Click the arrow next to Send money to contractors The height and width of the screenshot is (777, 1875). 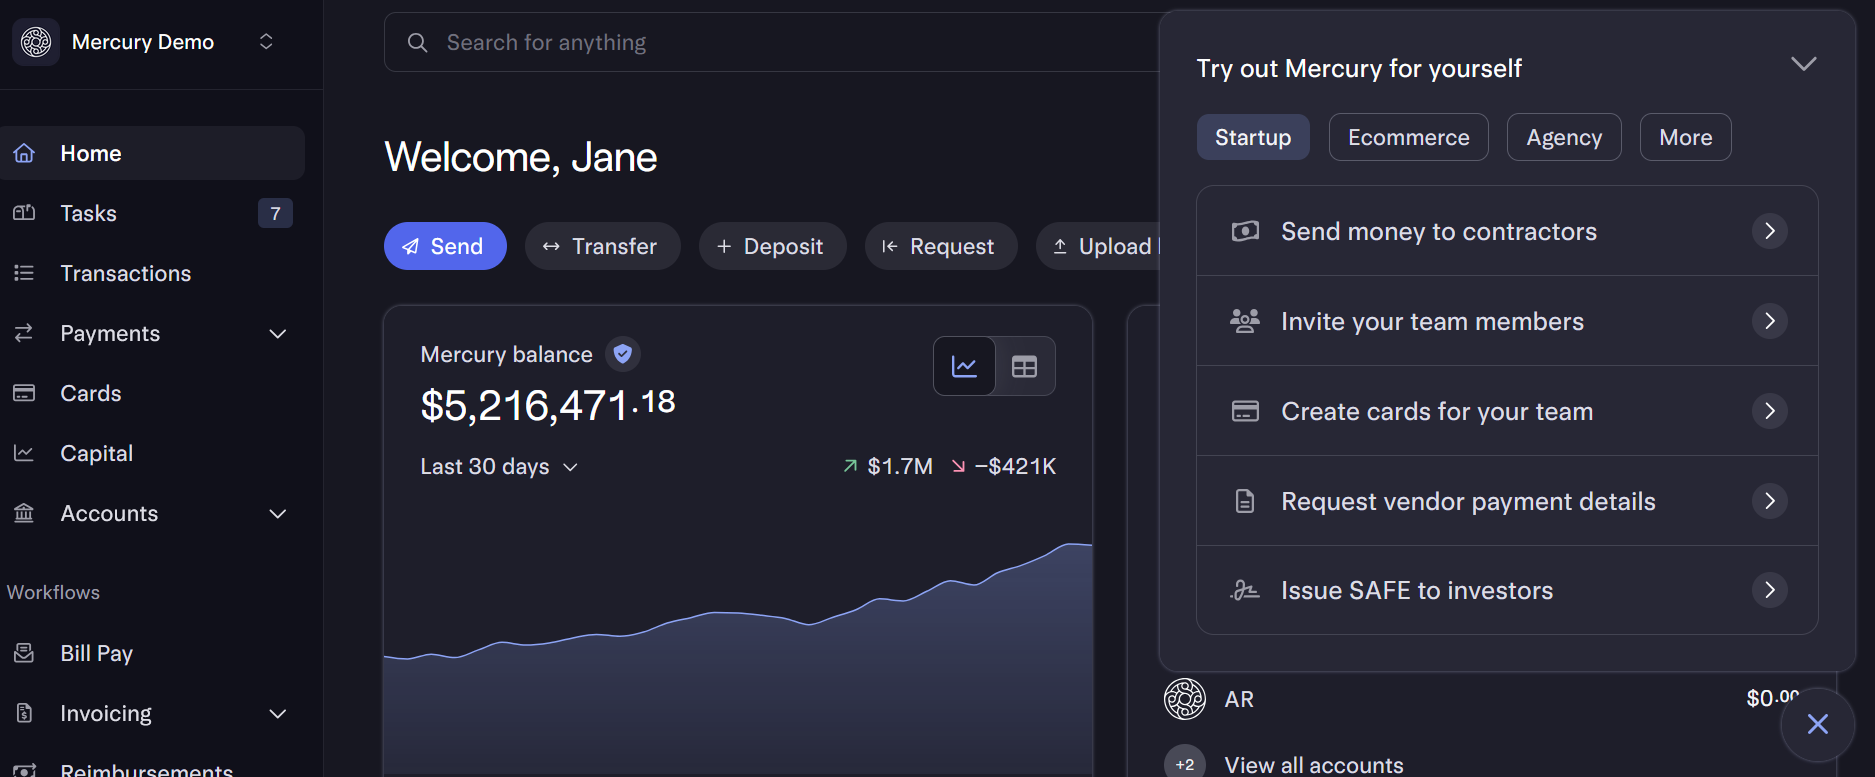(x=1769, y=231)
